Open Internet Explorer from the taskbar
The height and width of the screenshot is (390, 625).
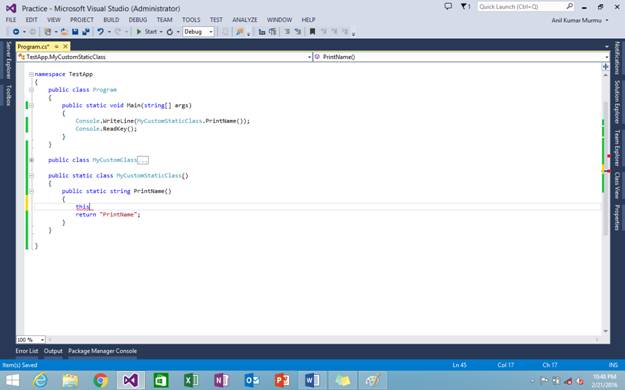click(x=40, y=380)
